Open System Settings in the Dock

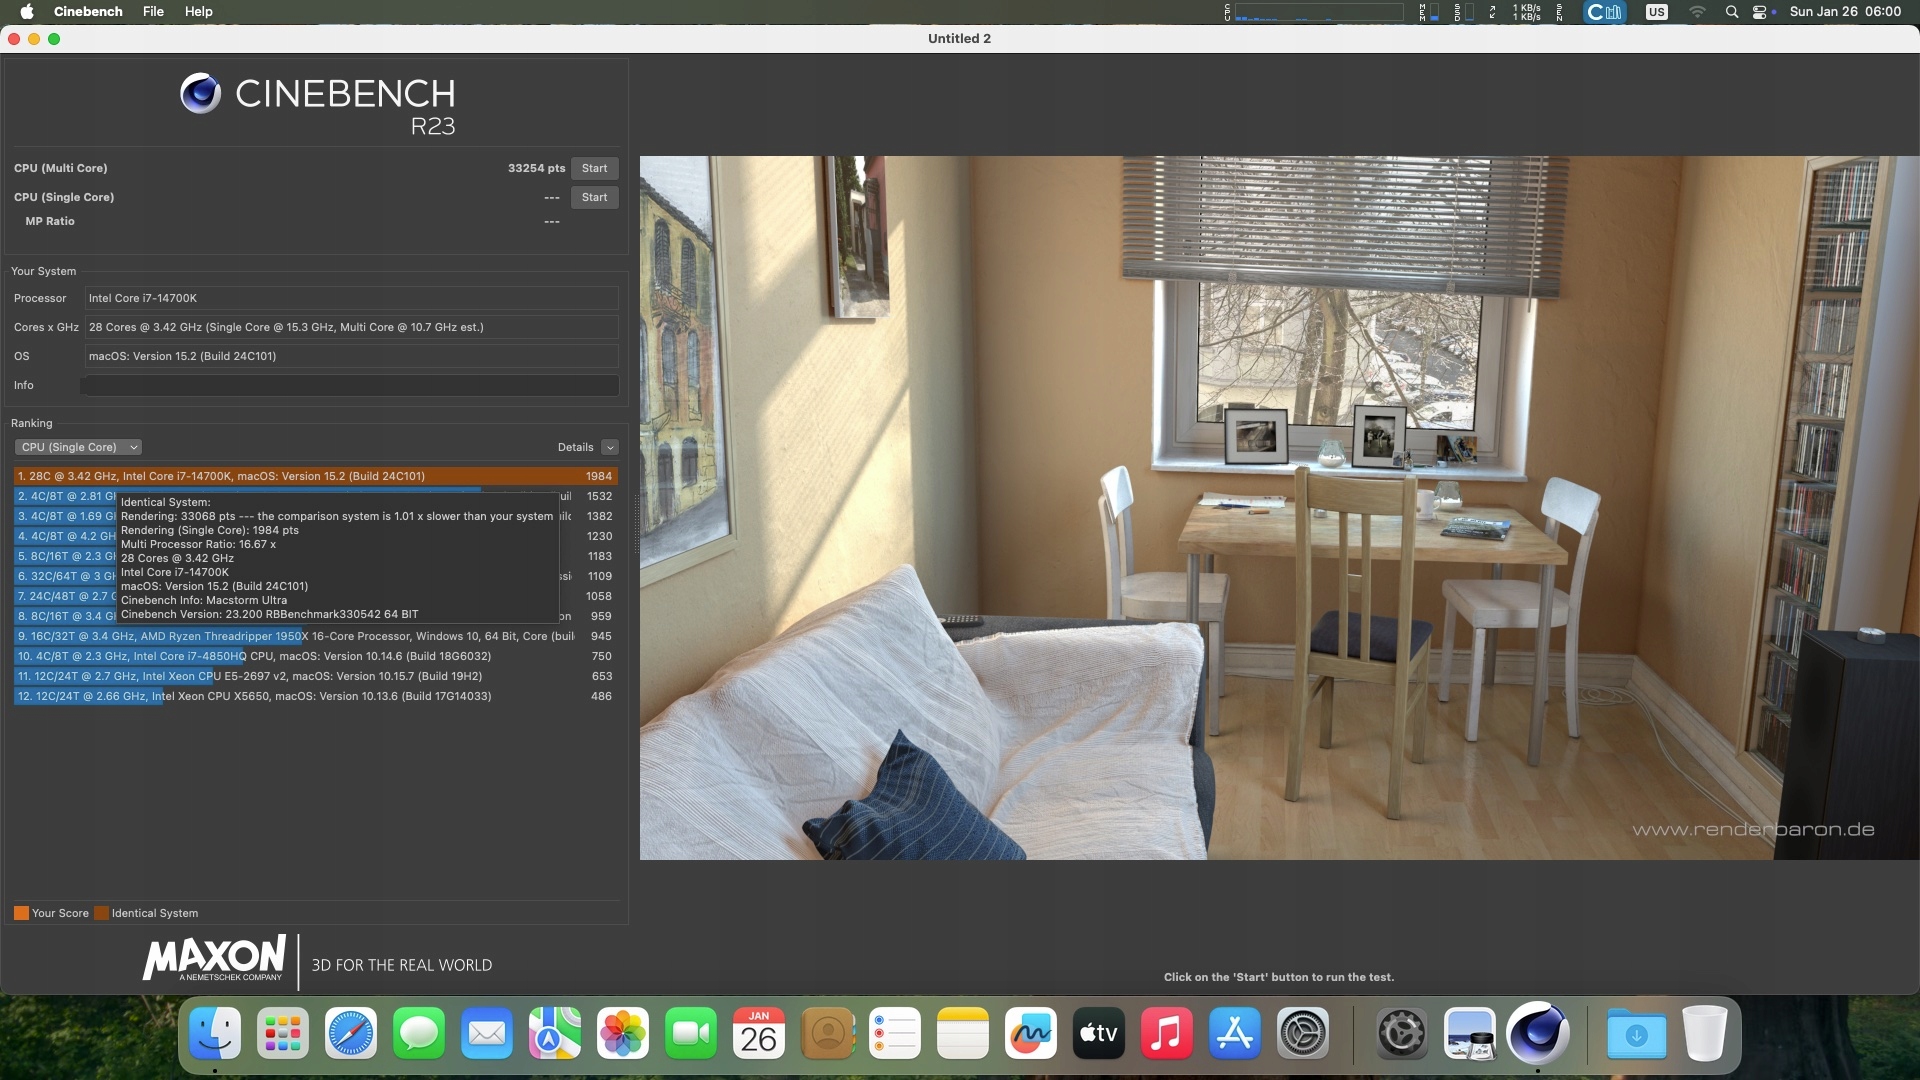coord(1303,1033)
